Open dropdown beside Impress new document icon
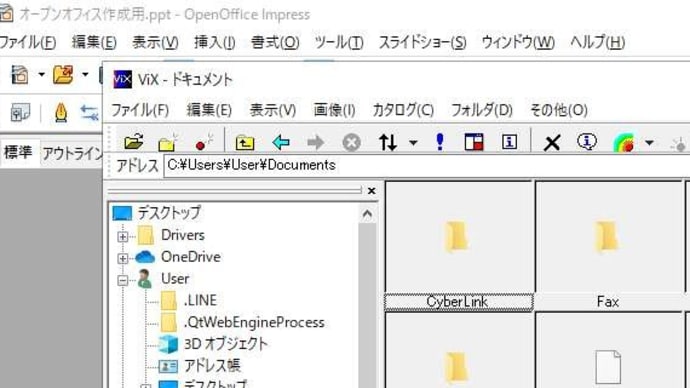The image size is (690, 388). click(x=41, y=74)
